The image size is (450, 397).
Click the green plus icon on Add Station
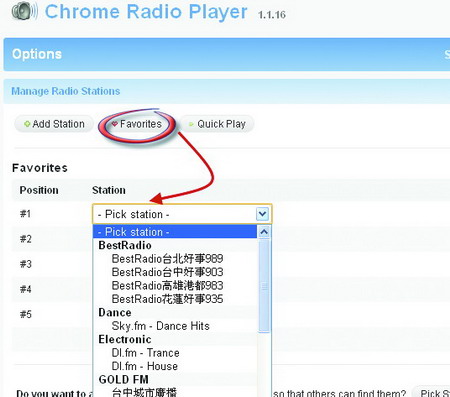pyautogui.click(x=27, y=124)
